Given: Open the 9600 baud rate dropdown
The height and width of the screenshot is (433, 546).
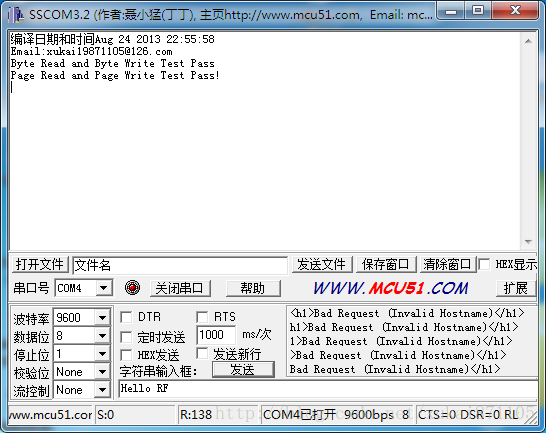Looking at the screenshot, I should [102, 317].
